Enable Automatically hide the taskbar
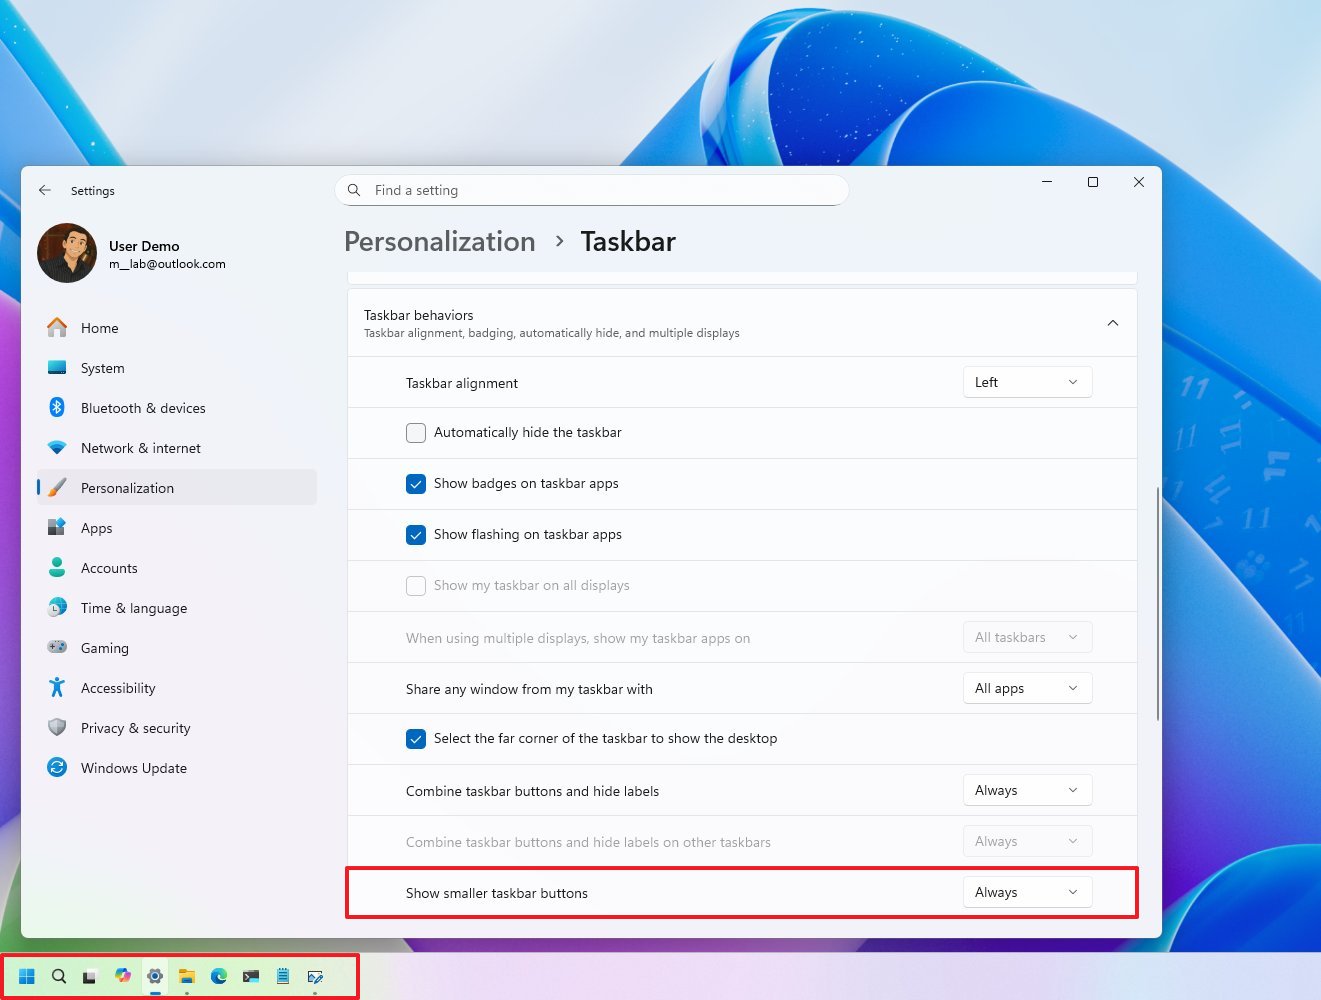This screenshot has height=1000, width=1321. point(416,432)
